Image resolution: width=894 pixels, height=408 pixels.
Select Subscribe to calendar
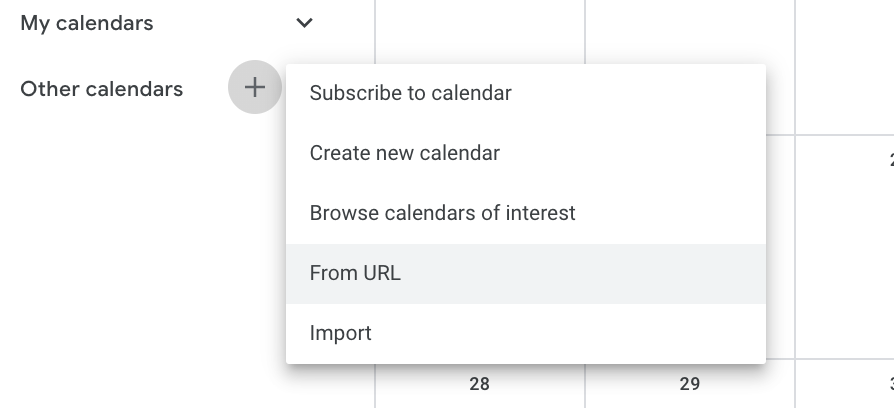pyautogui.click(x=411, y=93)
